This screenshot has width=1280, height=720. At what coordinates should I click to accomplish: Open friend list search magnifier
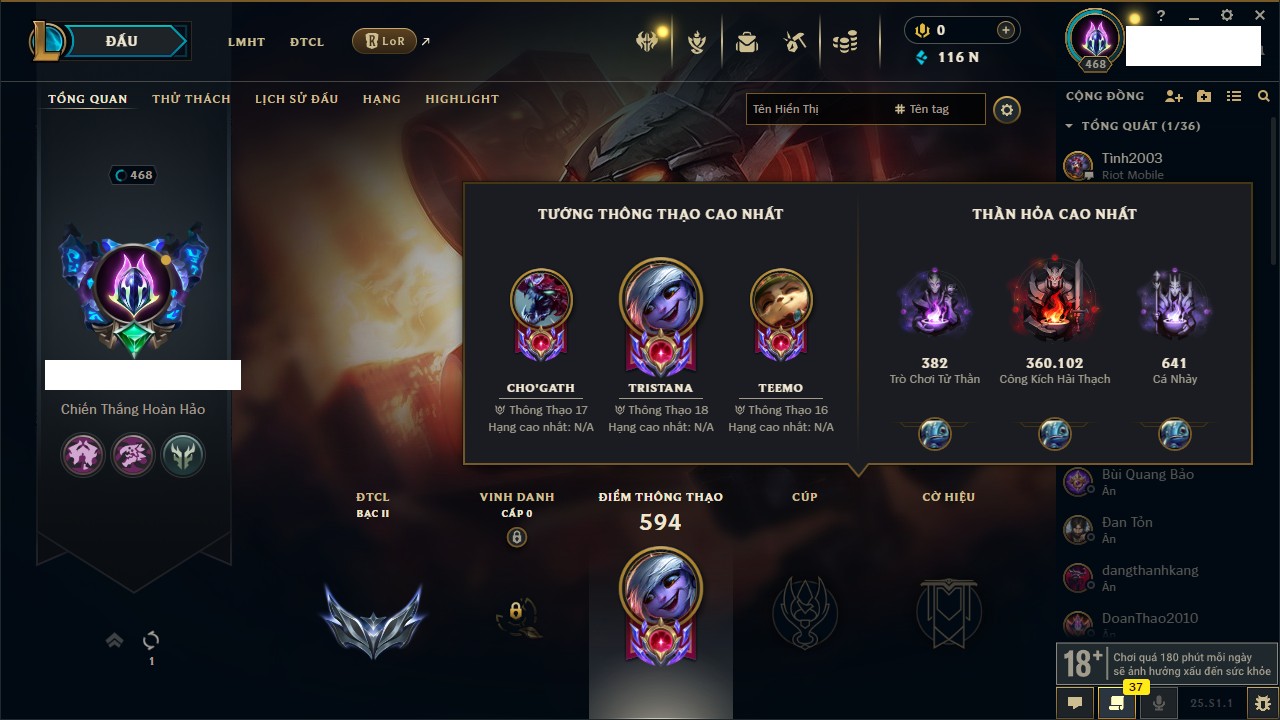coord(1264,96)
